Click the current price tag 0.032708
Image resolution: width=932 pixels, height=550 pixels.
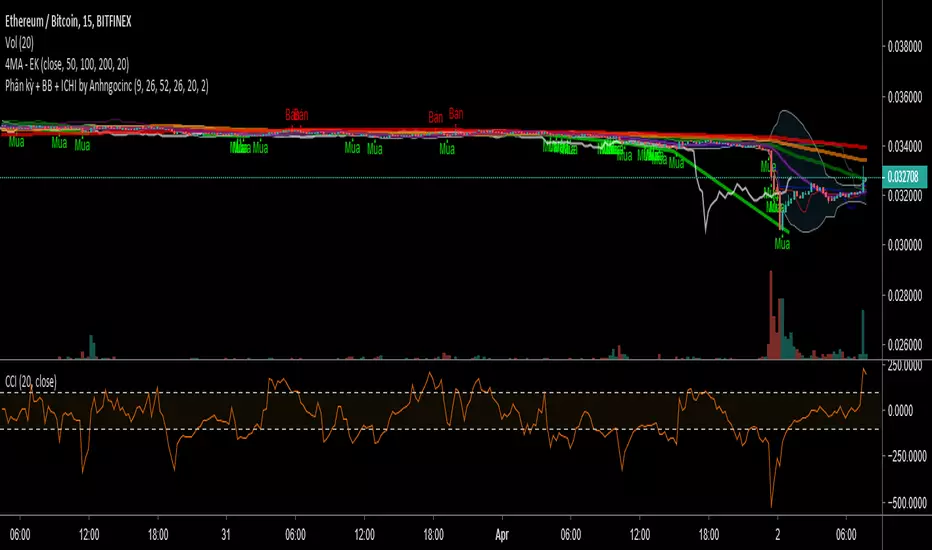click(903, 177)
